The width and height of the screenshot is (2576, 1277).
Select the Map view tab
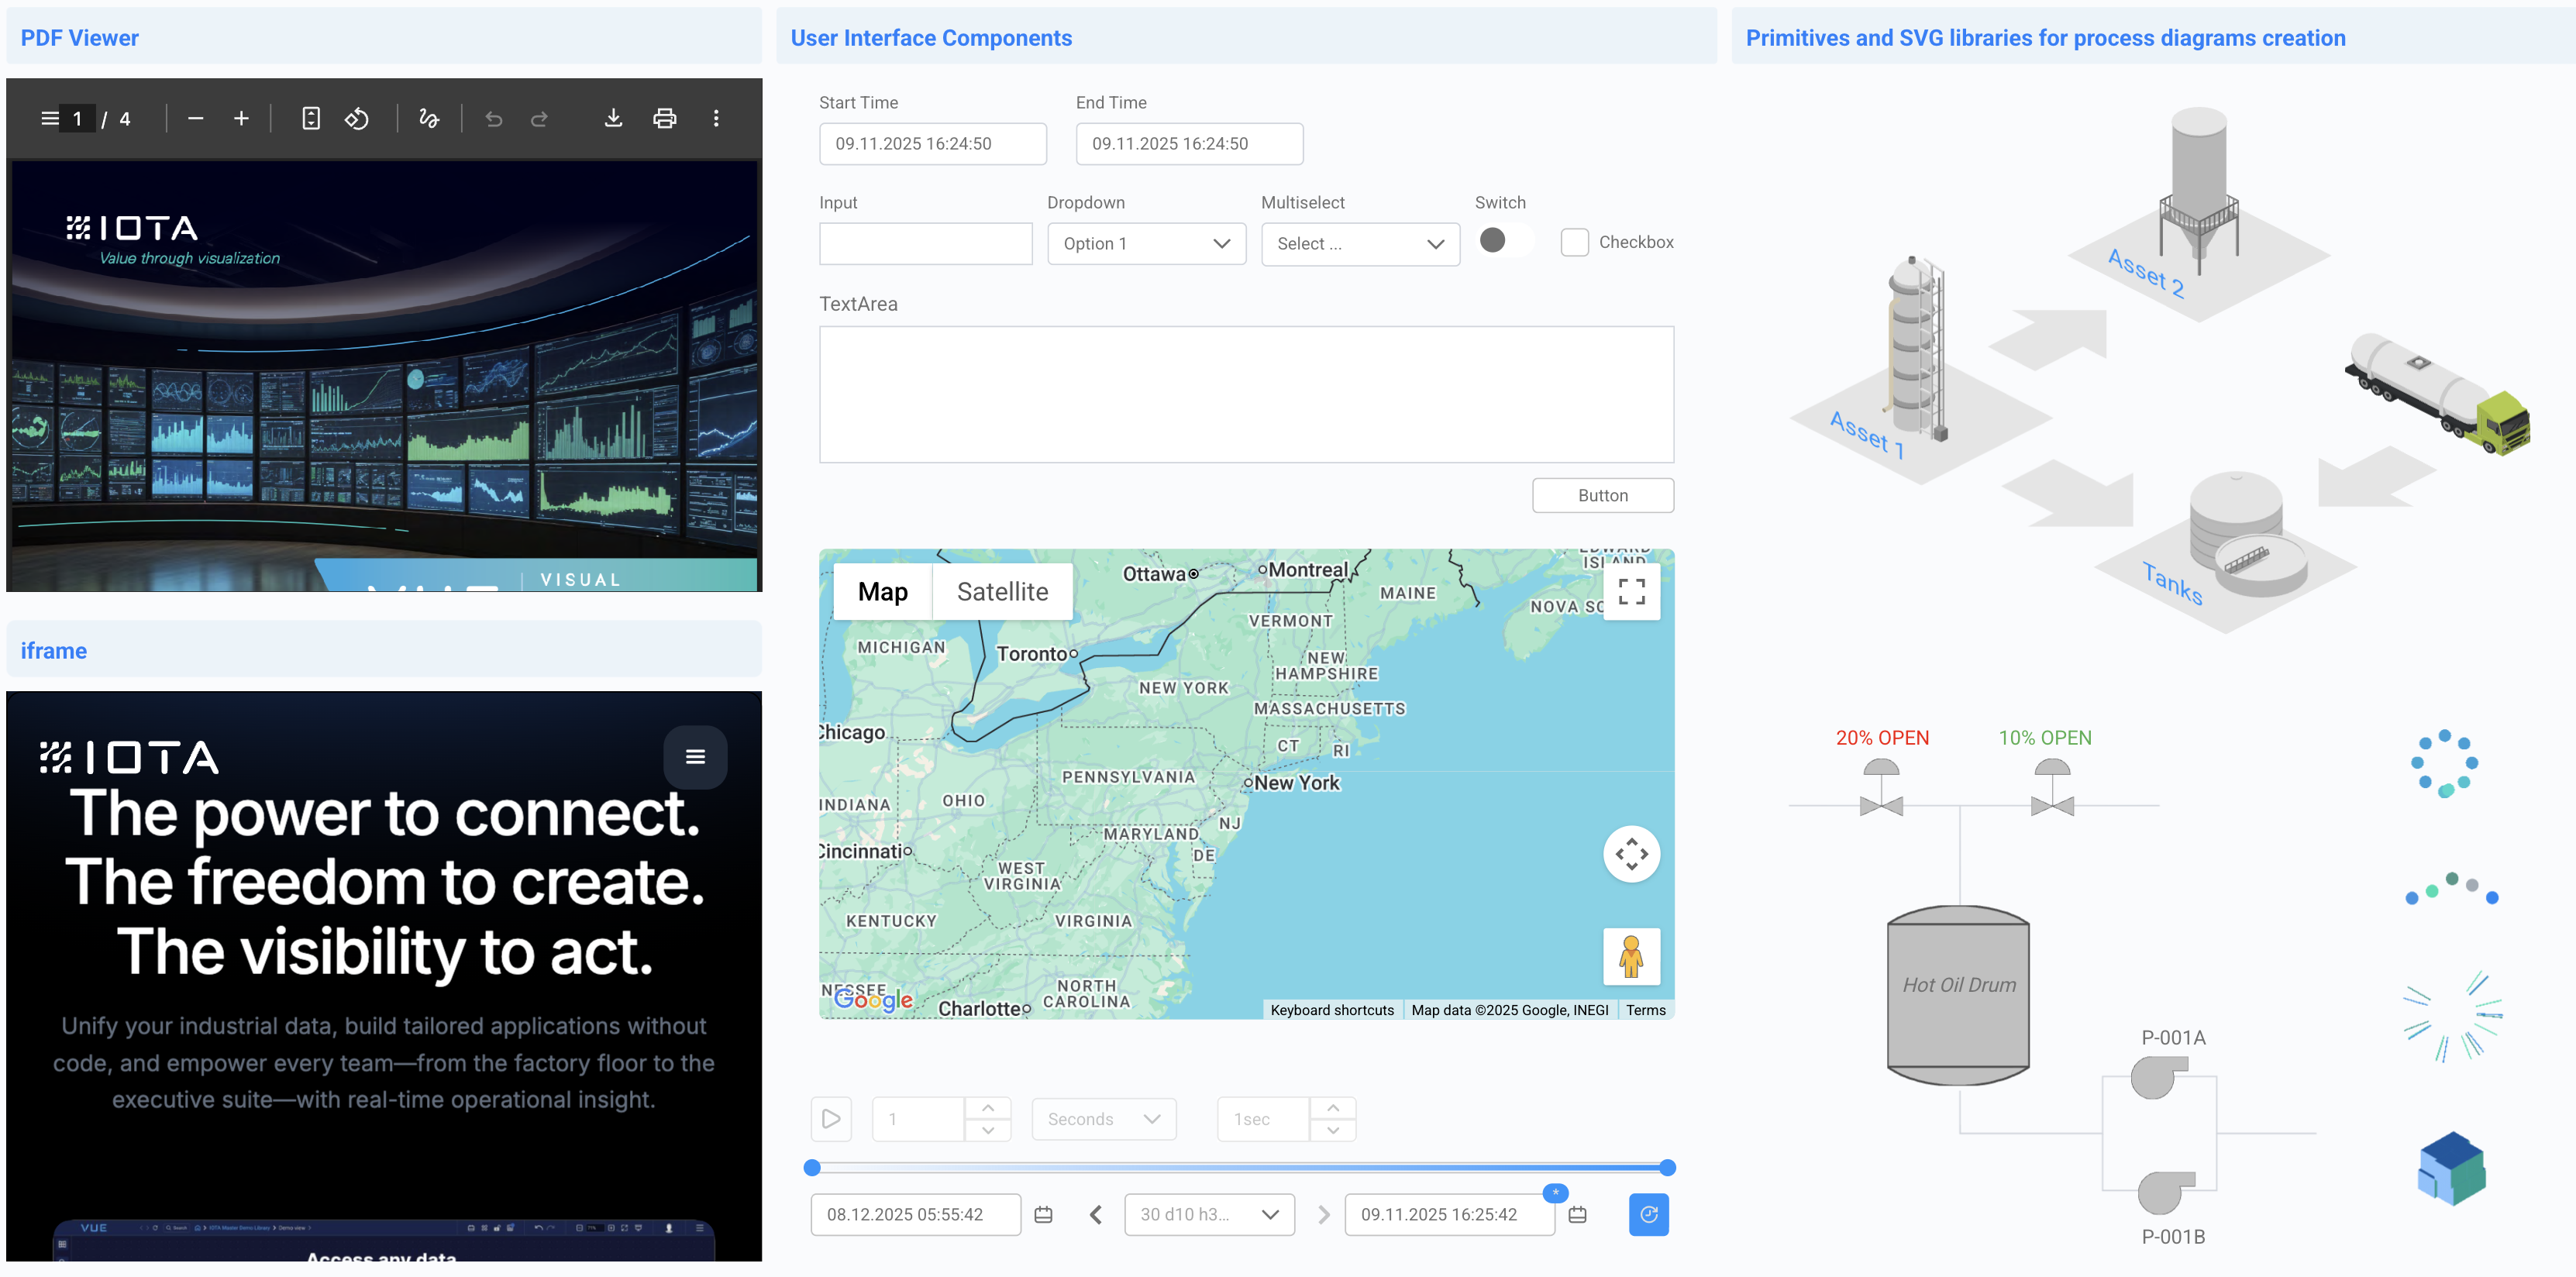click(x=882, y=592)
